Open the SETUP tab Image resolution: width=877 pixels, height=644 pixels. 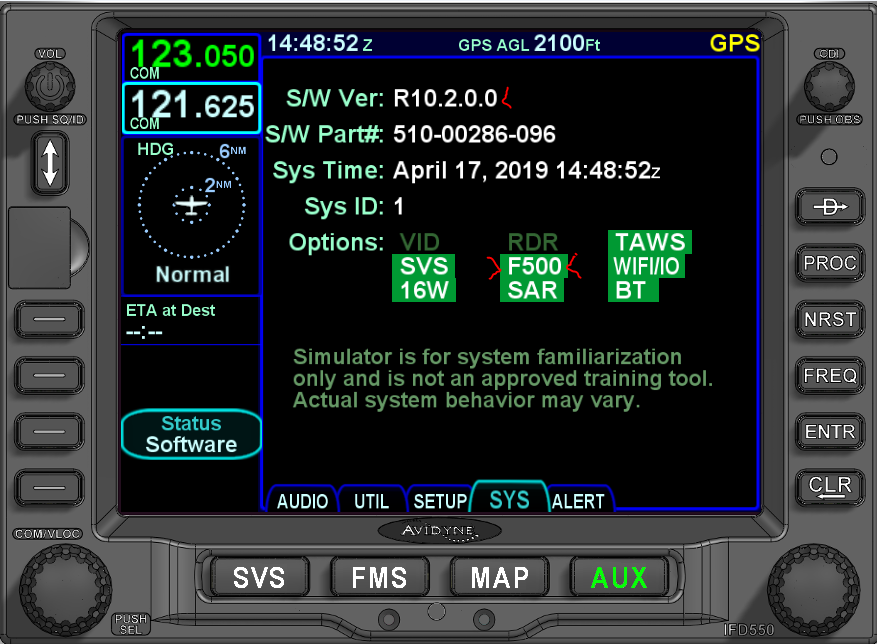click(440, 499)
